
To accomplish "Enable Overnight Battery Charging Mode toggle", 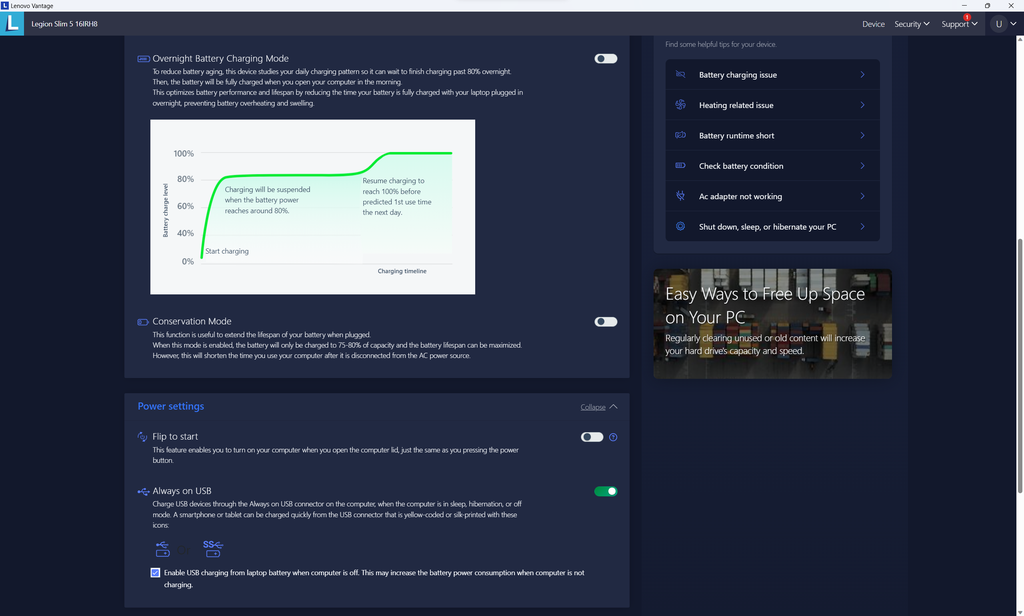I will tap(605, 59).
